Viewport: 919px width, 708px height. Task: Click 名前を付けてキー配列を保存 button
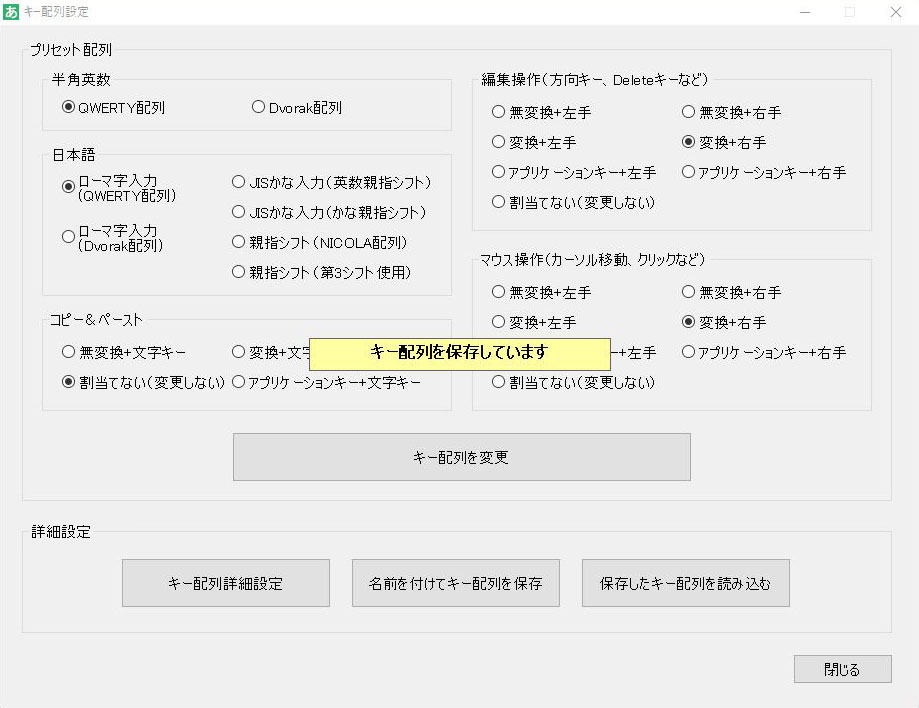(457, 582)
